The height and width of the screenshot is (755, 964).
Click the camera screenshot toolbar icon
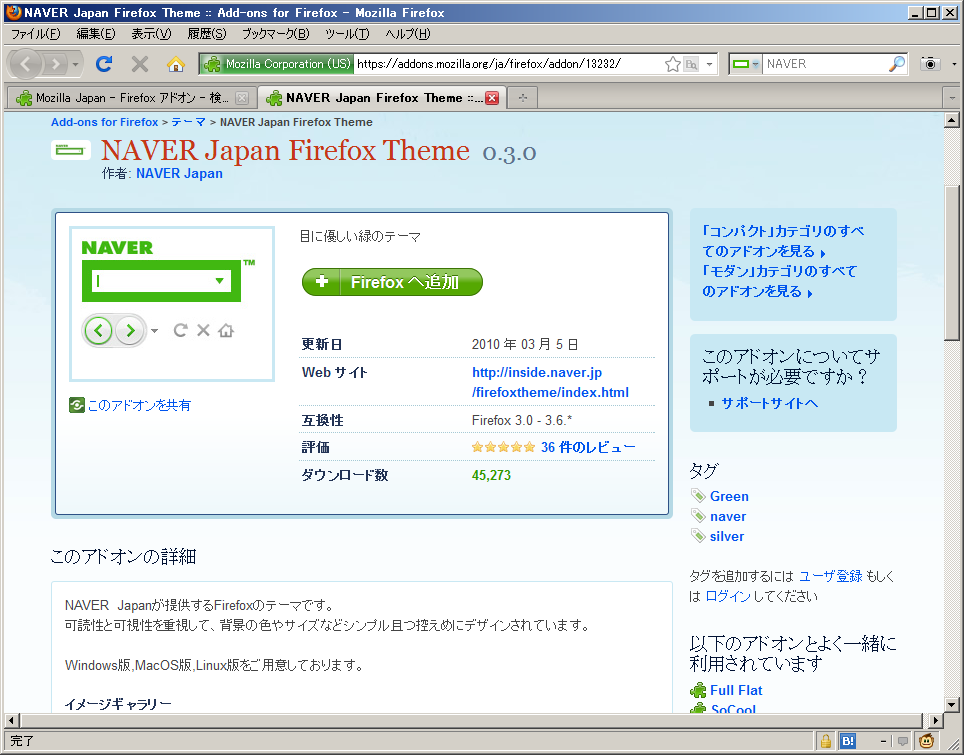(930, 63)
